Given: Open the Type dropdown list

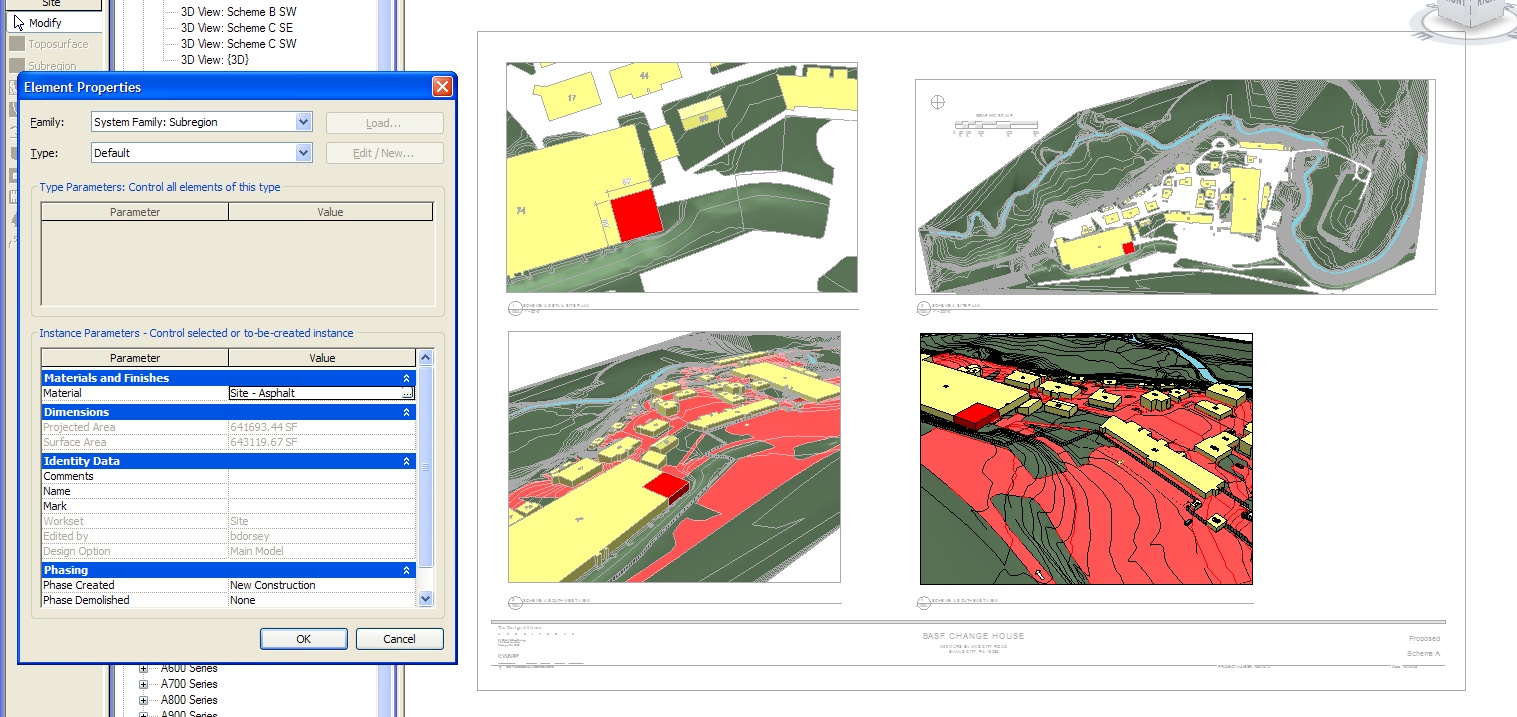Looking at the screenshot, I should (x=304, y=153).
